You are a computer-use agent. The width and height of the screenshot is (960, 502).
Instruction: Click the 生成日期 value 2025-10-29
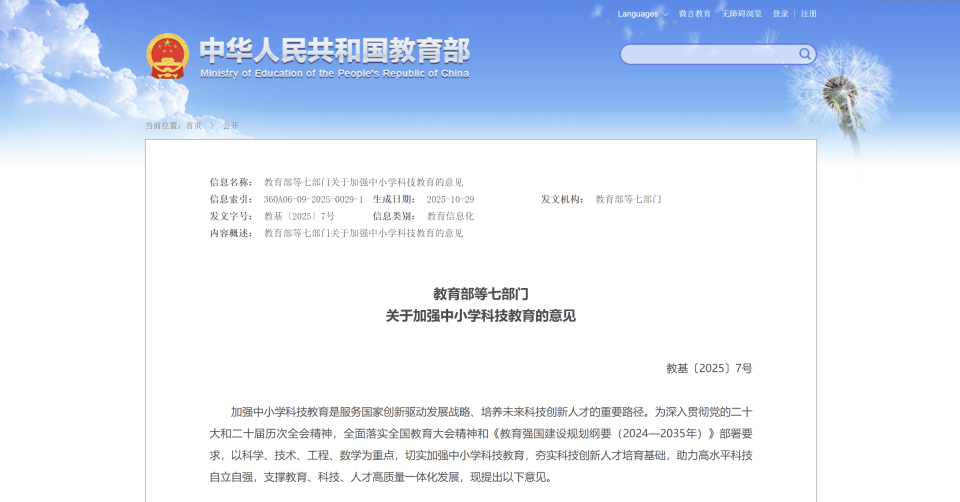pyautogui.click(x=450, y=199)
